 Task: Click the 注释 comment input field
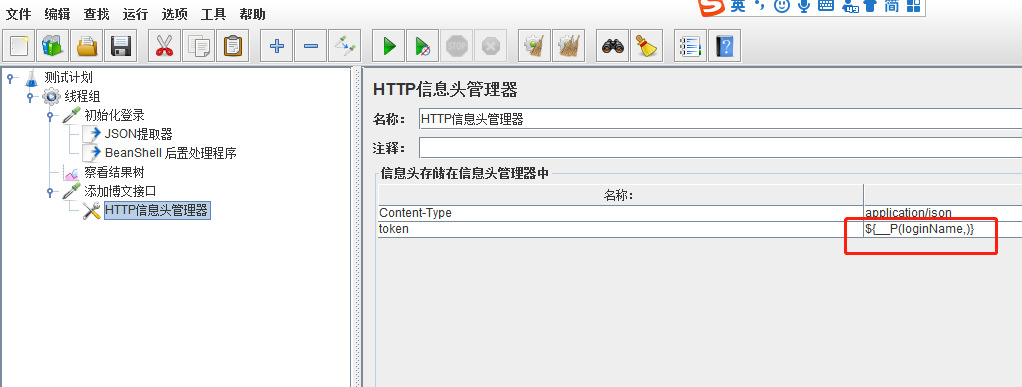pyautogui.click(x=721, y=148)
